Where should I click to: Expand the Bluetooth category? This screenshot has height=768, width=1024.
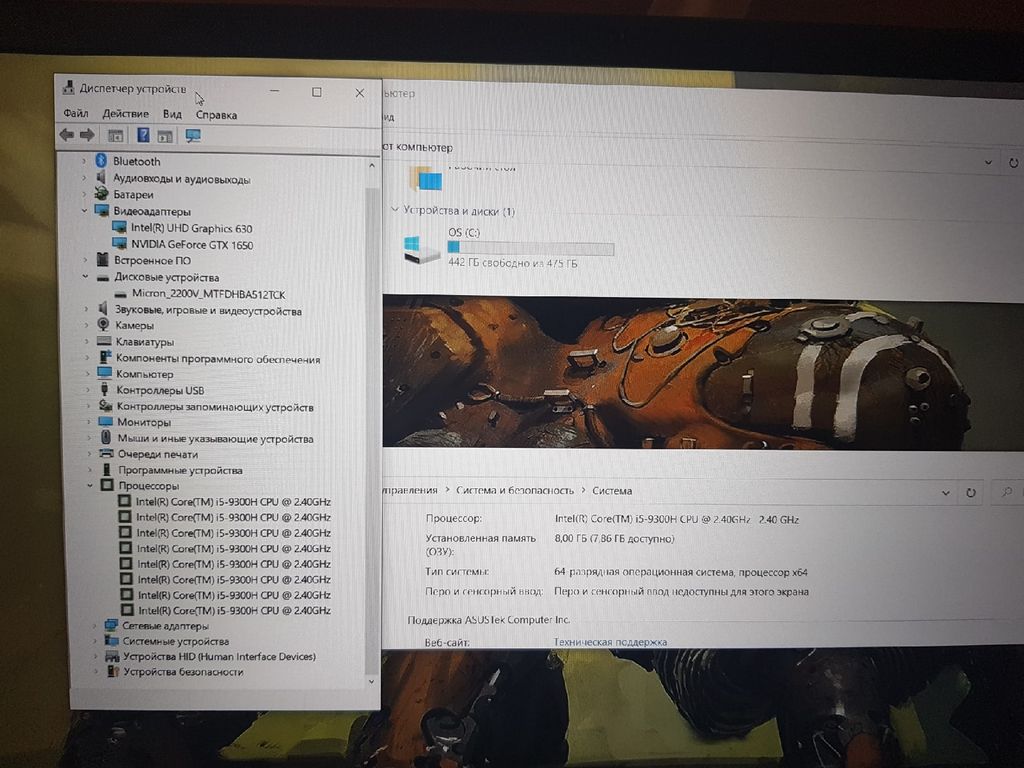(x=84, y=161)
